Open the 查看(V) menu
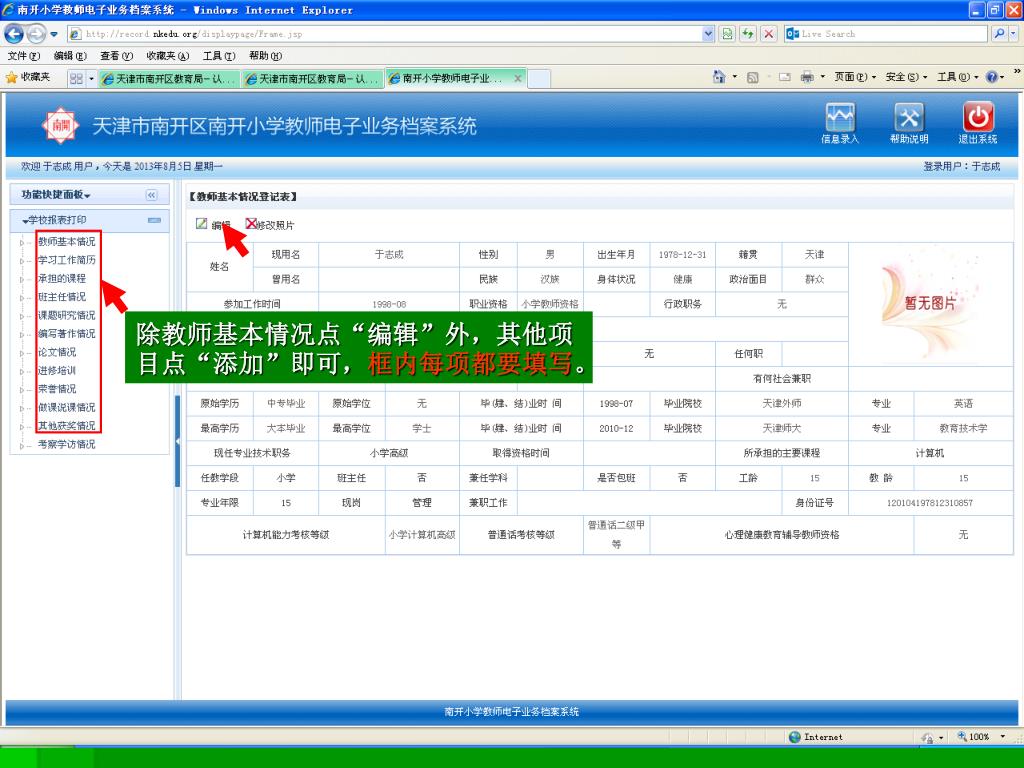The image size is (1024, 768). click(116, 56)
